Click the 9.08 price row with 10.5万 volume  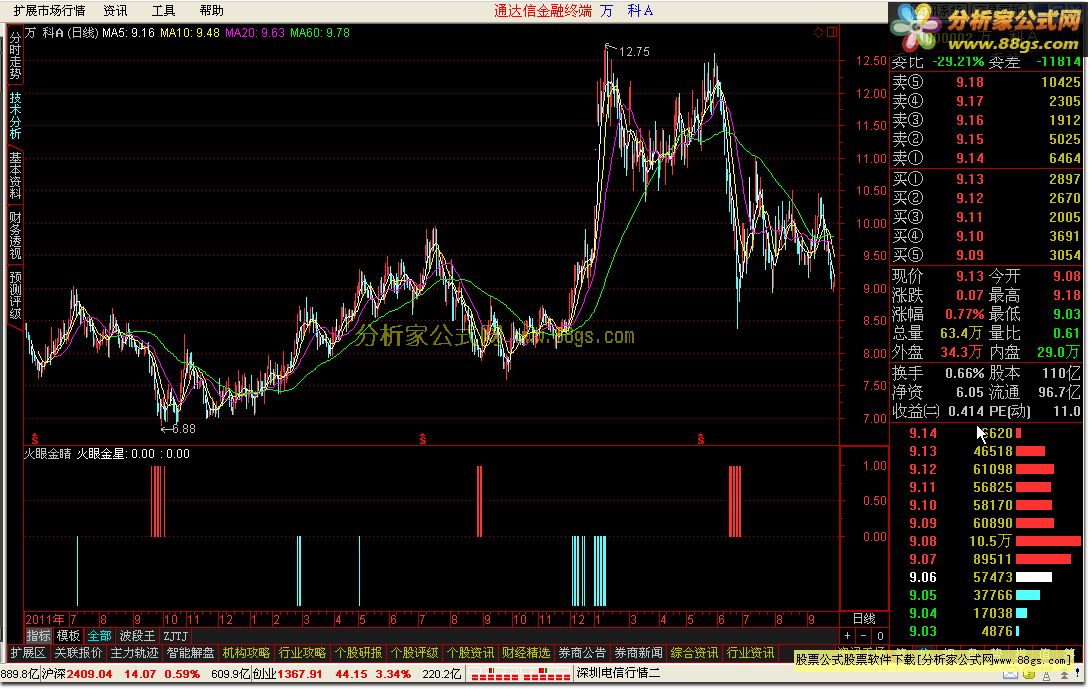pos(995,541)
